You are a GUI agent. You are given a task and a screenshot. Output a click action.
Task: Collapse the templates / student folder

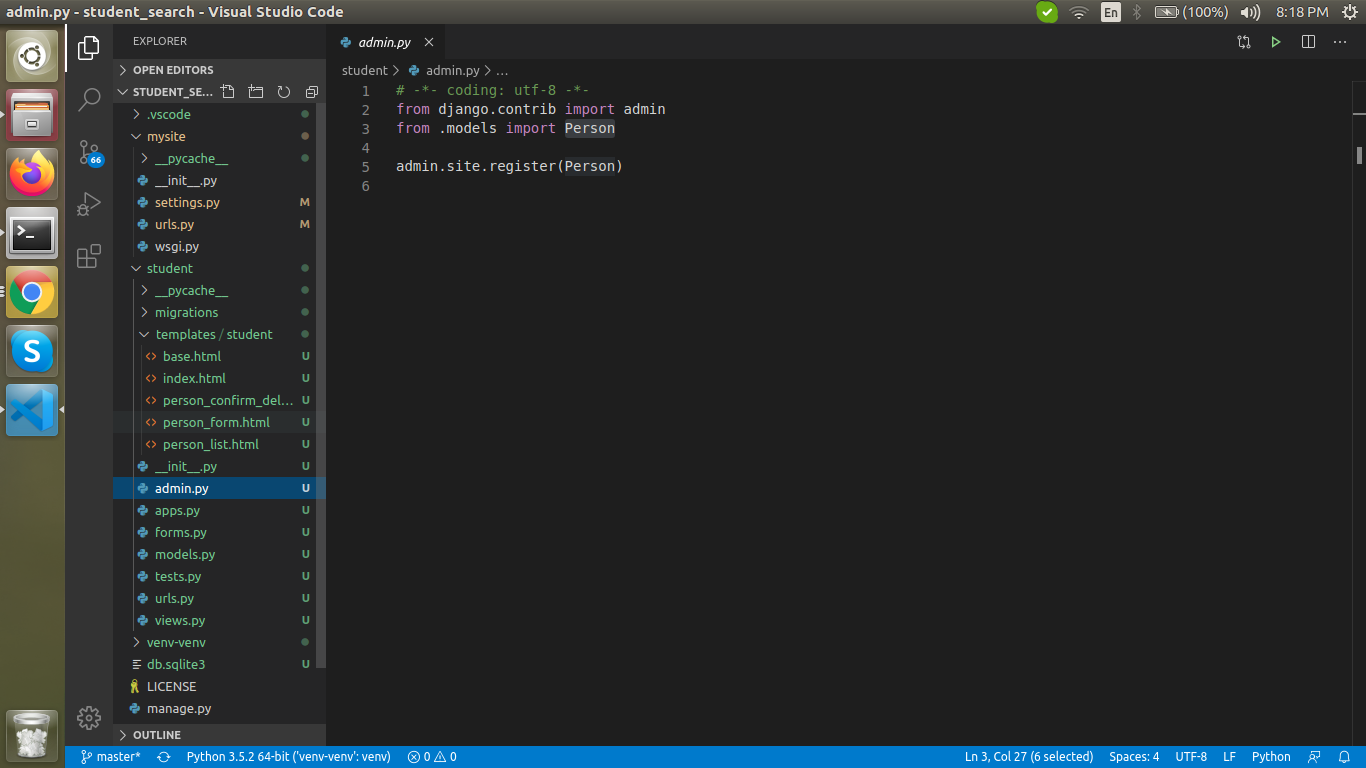click(x=219, y=334)
